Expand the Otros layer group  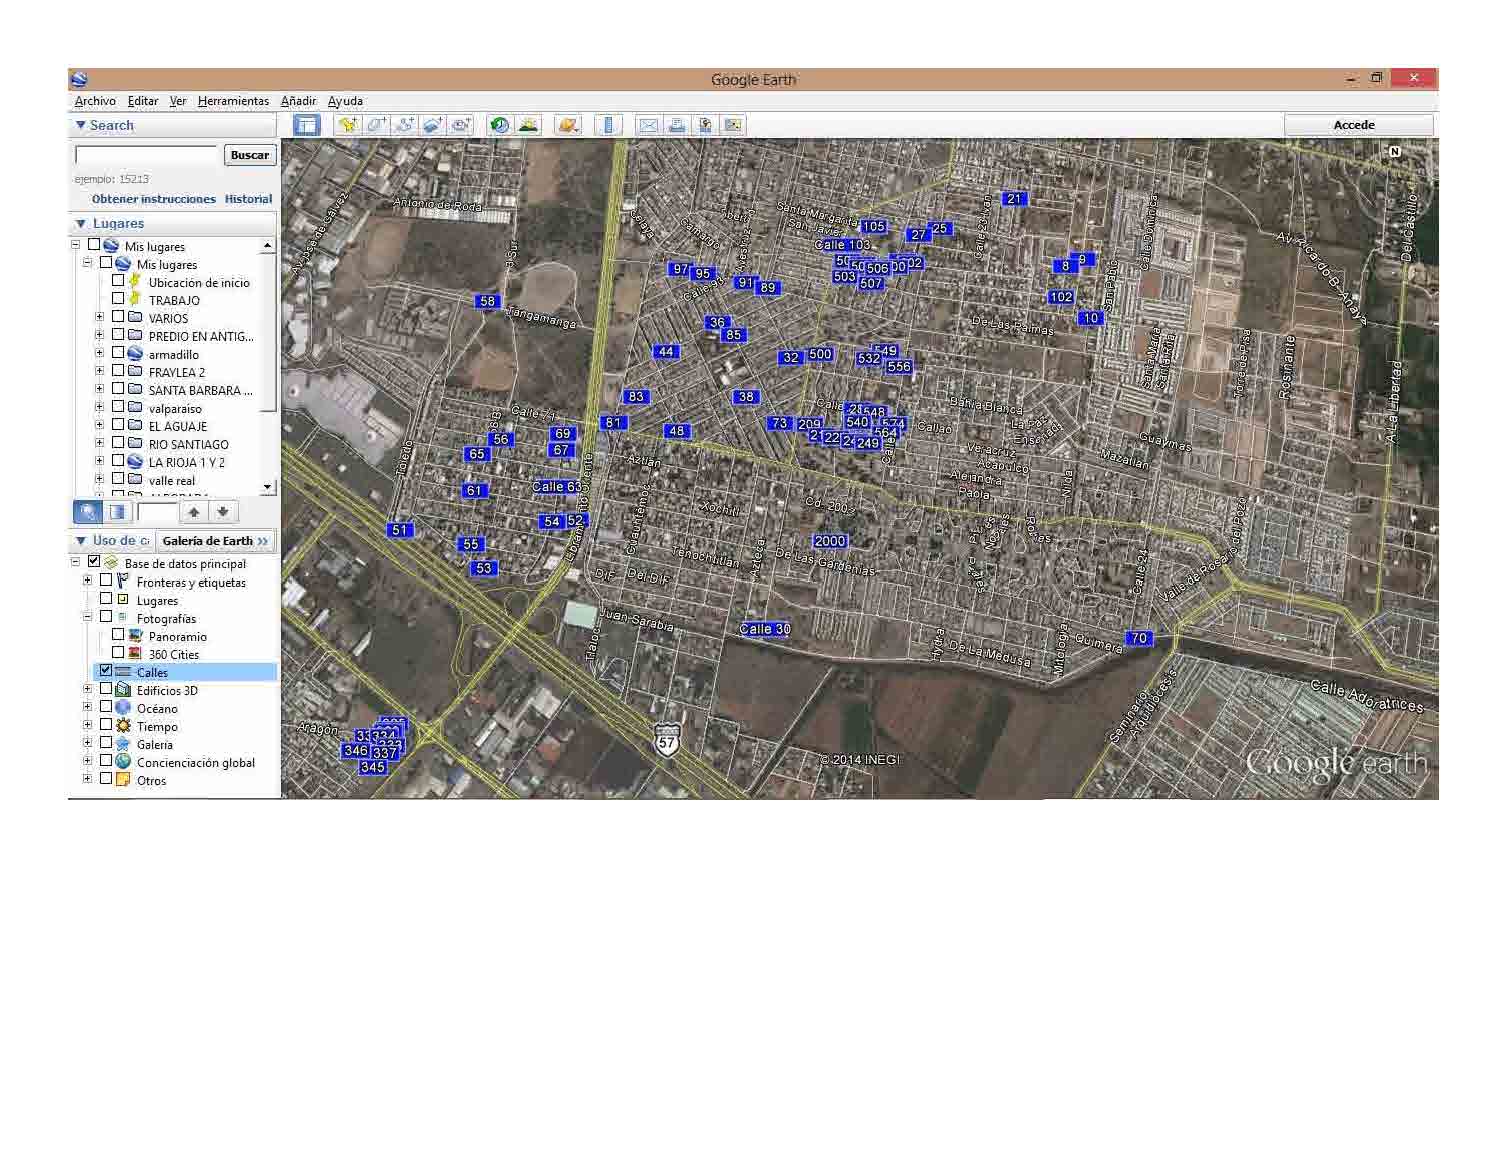(87, 779)
